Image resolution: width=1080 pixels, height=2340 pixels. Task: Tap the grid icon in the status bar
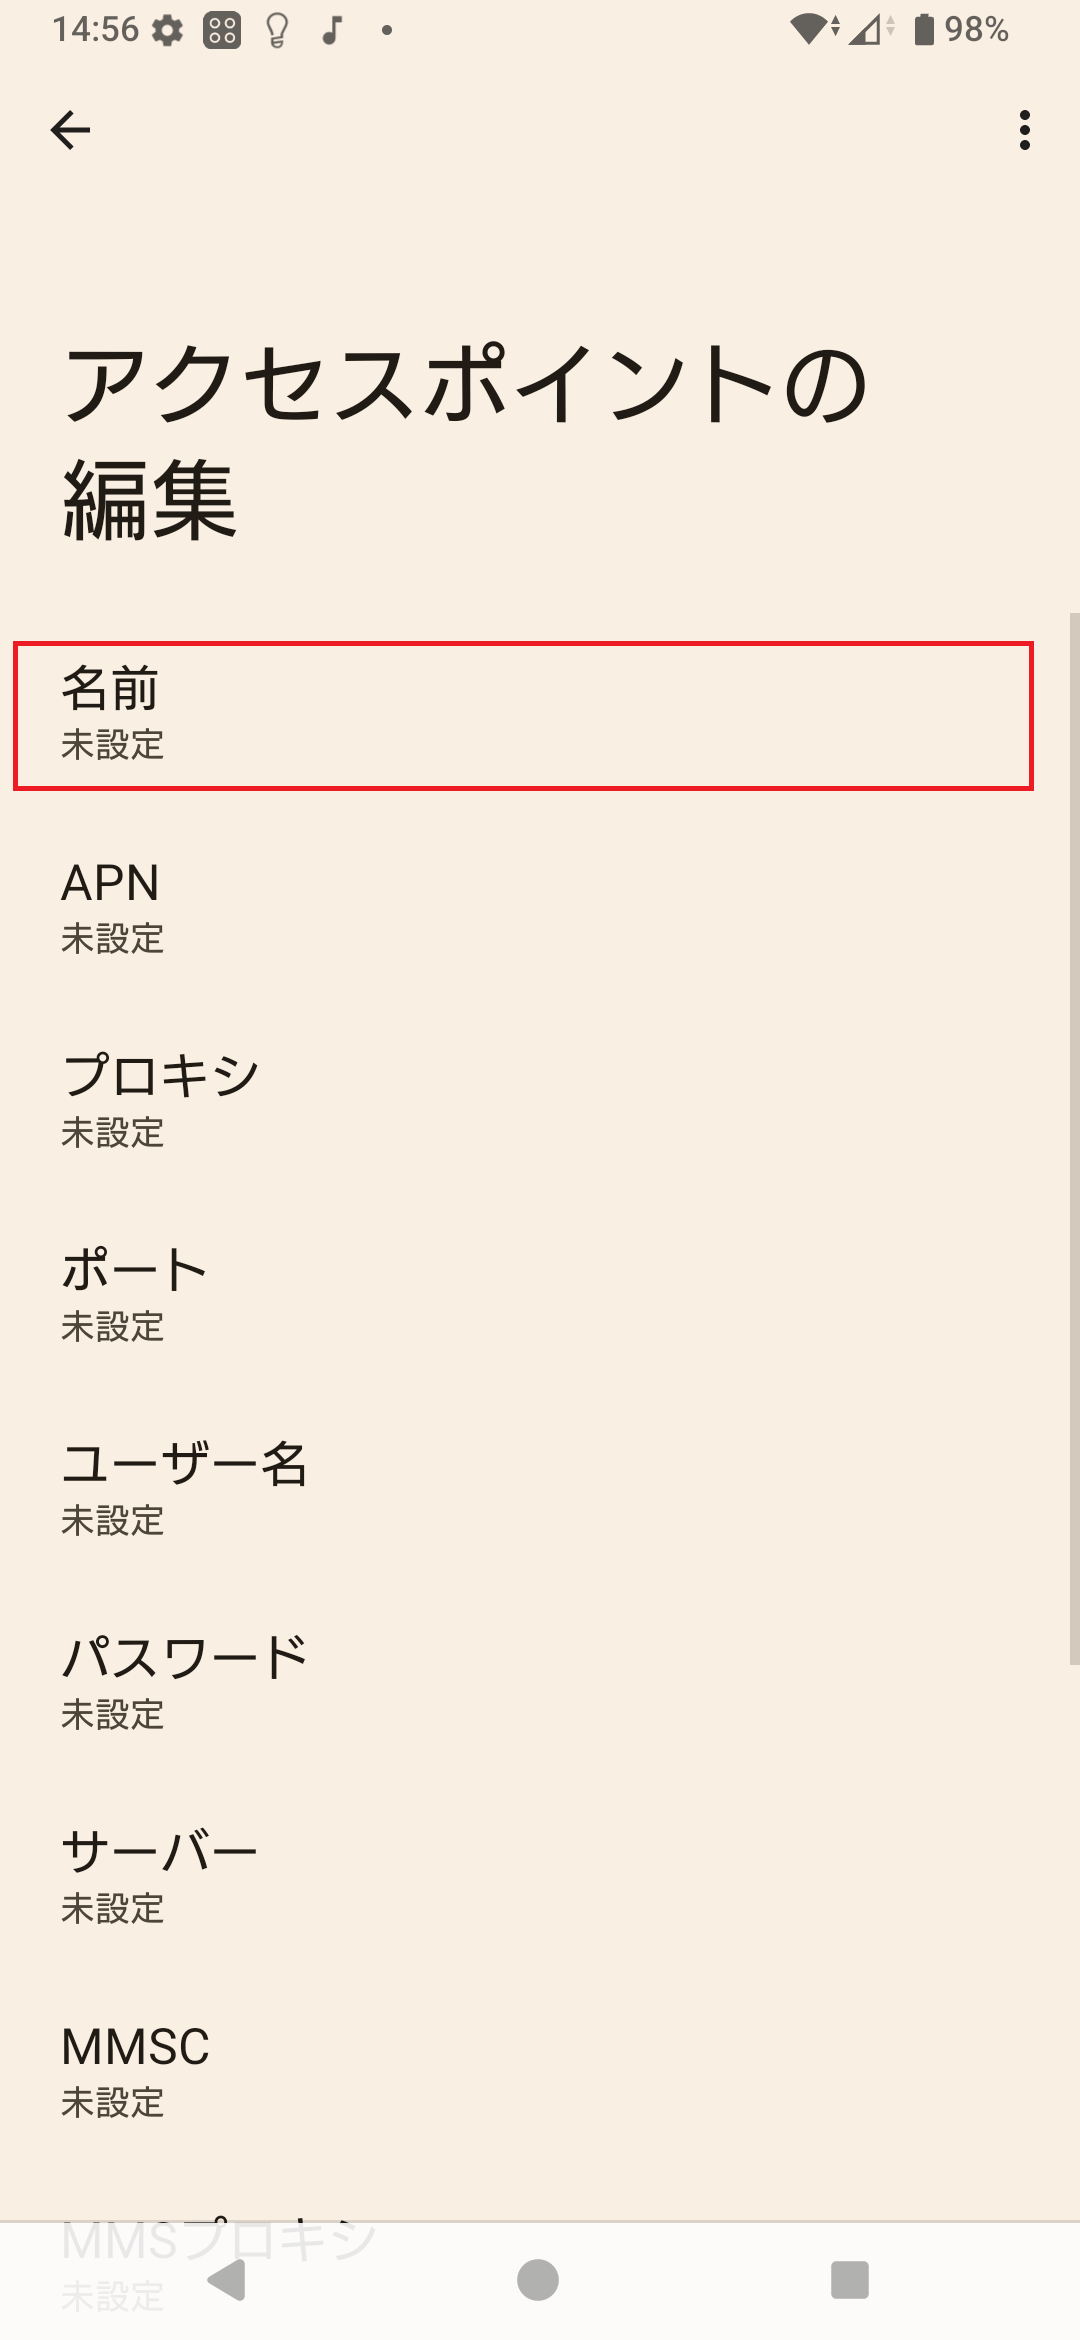point(222,30)
